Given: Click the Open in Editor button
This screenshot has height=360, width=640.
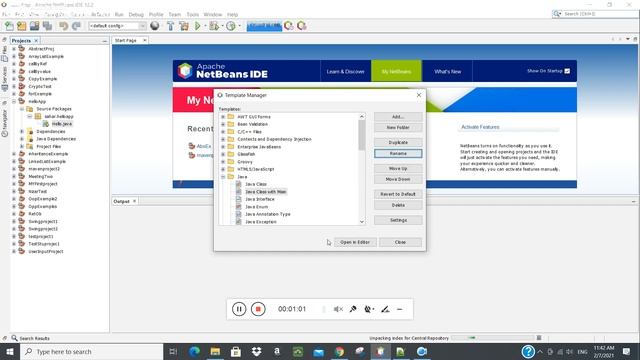Looking at the screenshot, I should coord(355,242).
